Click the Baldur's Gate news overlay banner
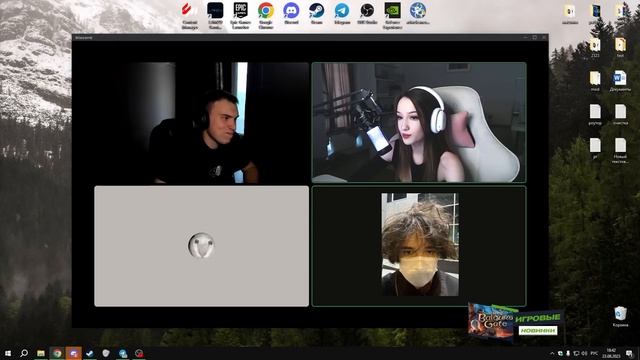This screenshot has width=640, height=360. point(515,322)
